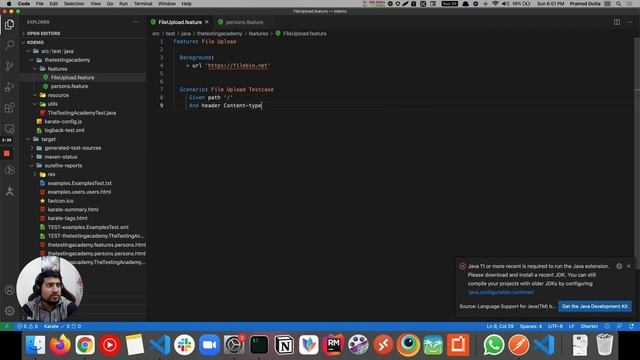
Task: Open the File menu
Action: pyautogui.click(x=39, y=4)
